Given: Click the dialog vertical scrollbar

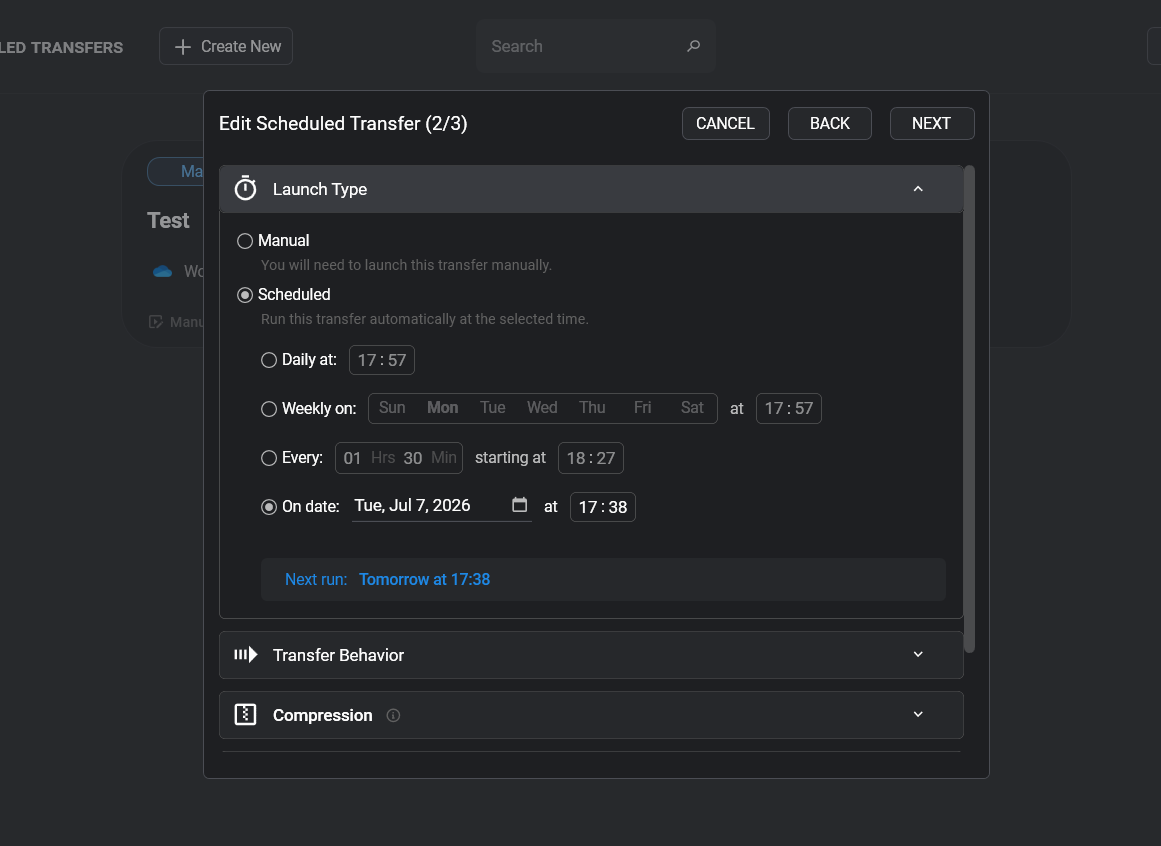Looking at the screenshot, I should (969, 409).
